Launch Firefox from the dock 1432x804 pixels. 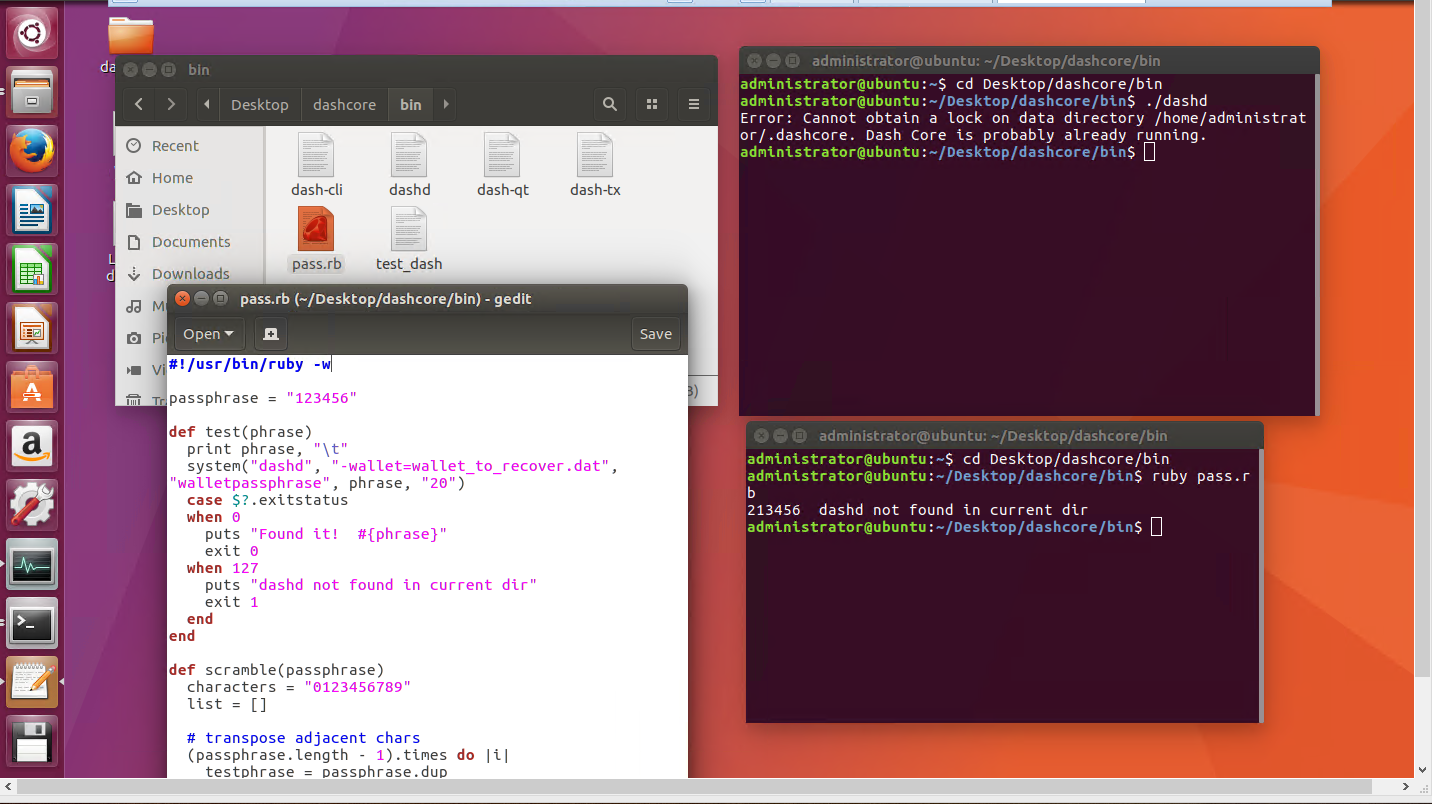click(x=33, y=151)
